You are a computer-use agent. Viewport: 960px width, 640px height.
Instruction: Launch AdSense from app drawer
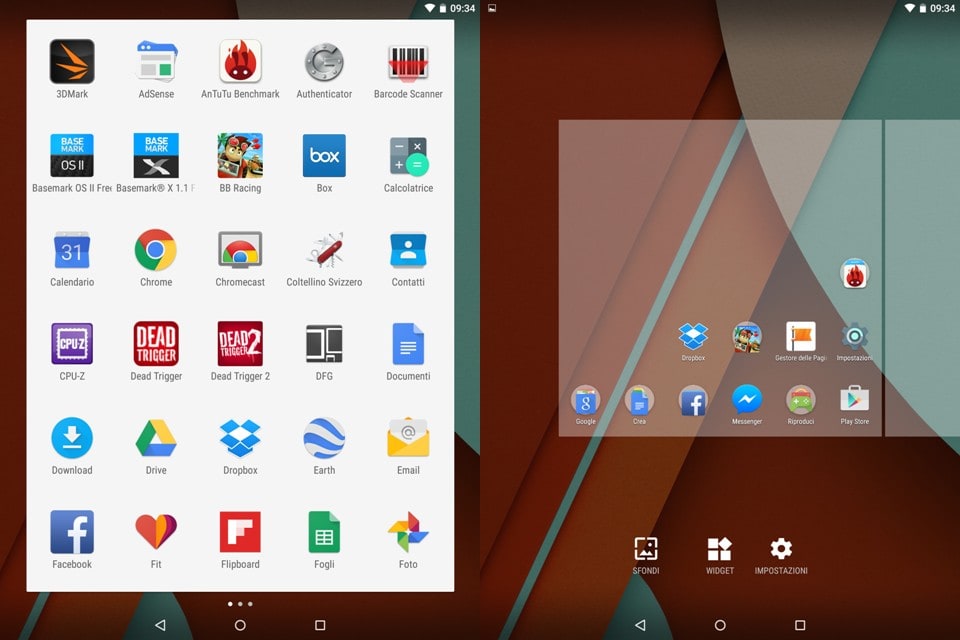156,62
